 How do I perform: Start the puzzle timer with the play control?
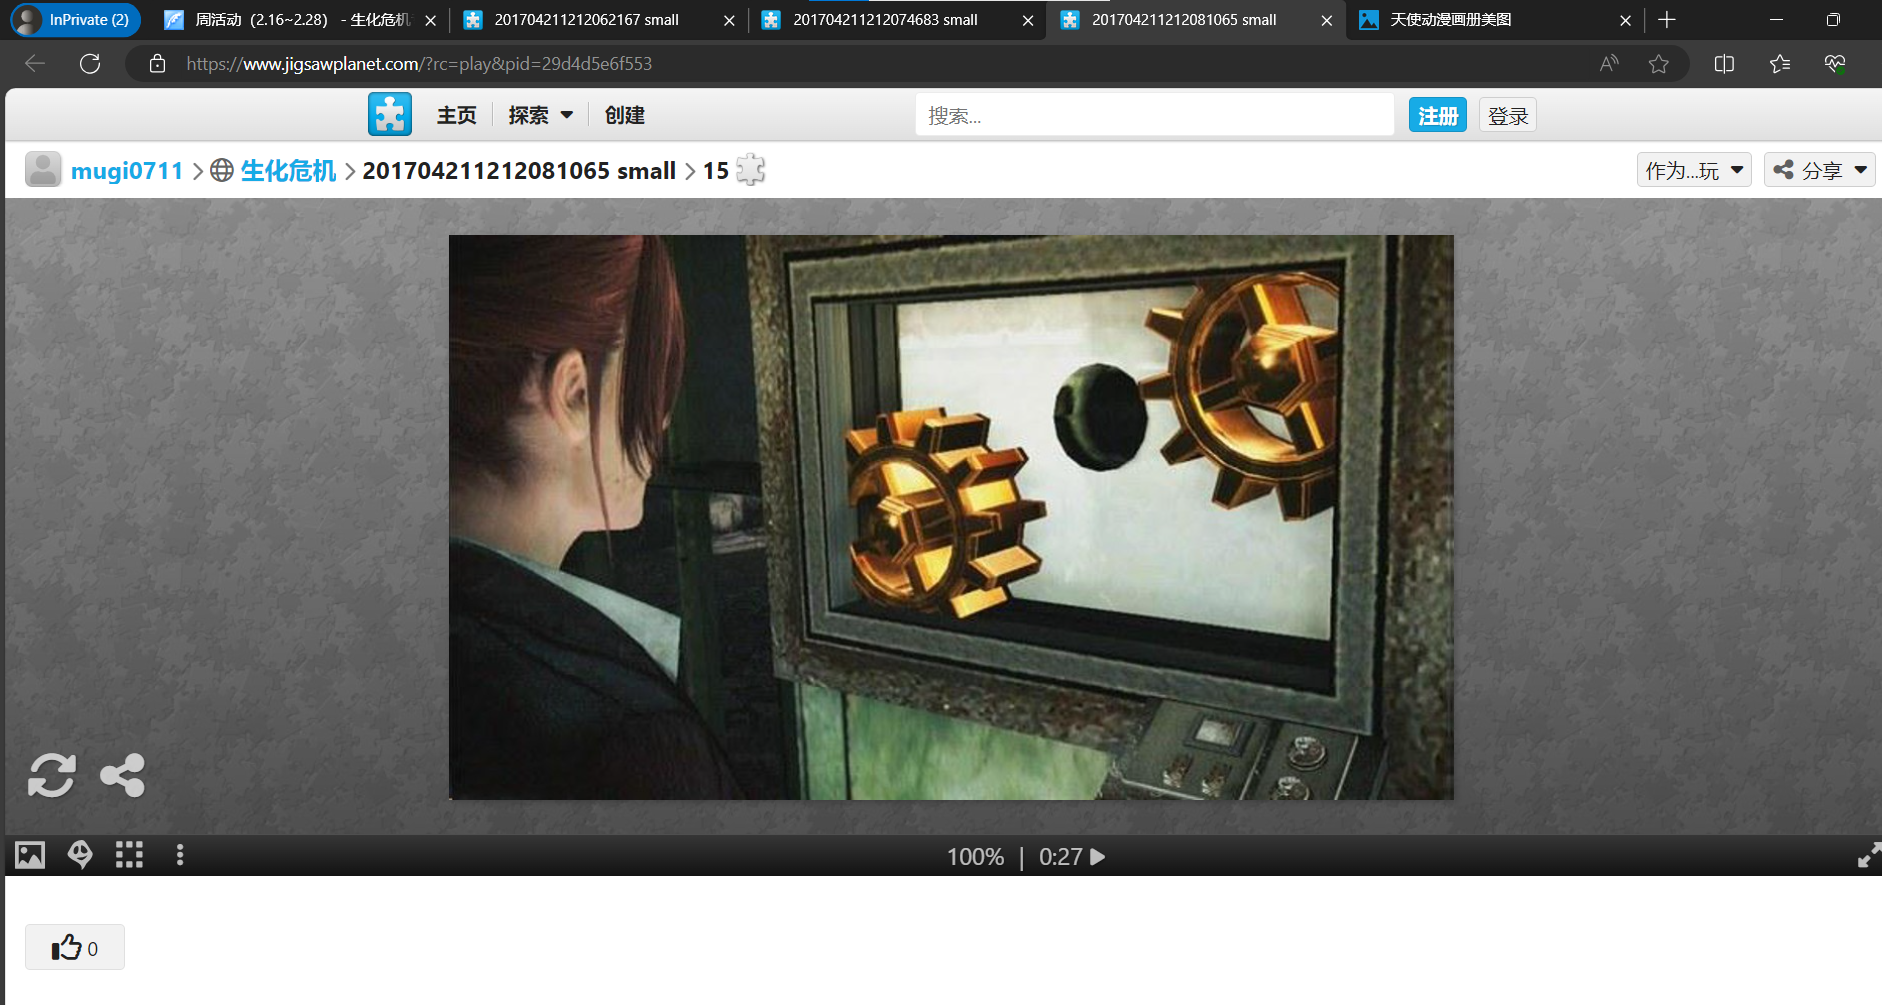pyautogui.click(x=1097, y=856)
